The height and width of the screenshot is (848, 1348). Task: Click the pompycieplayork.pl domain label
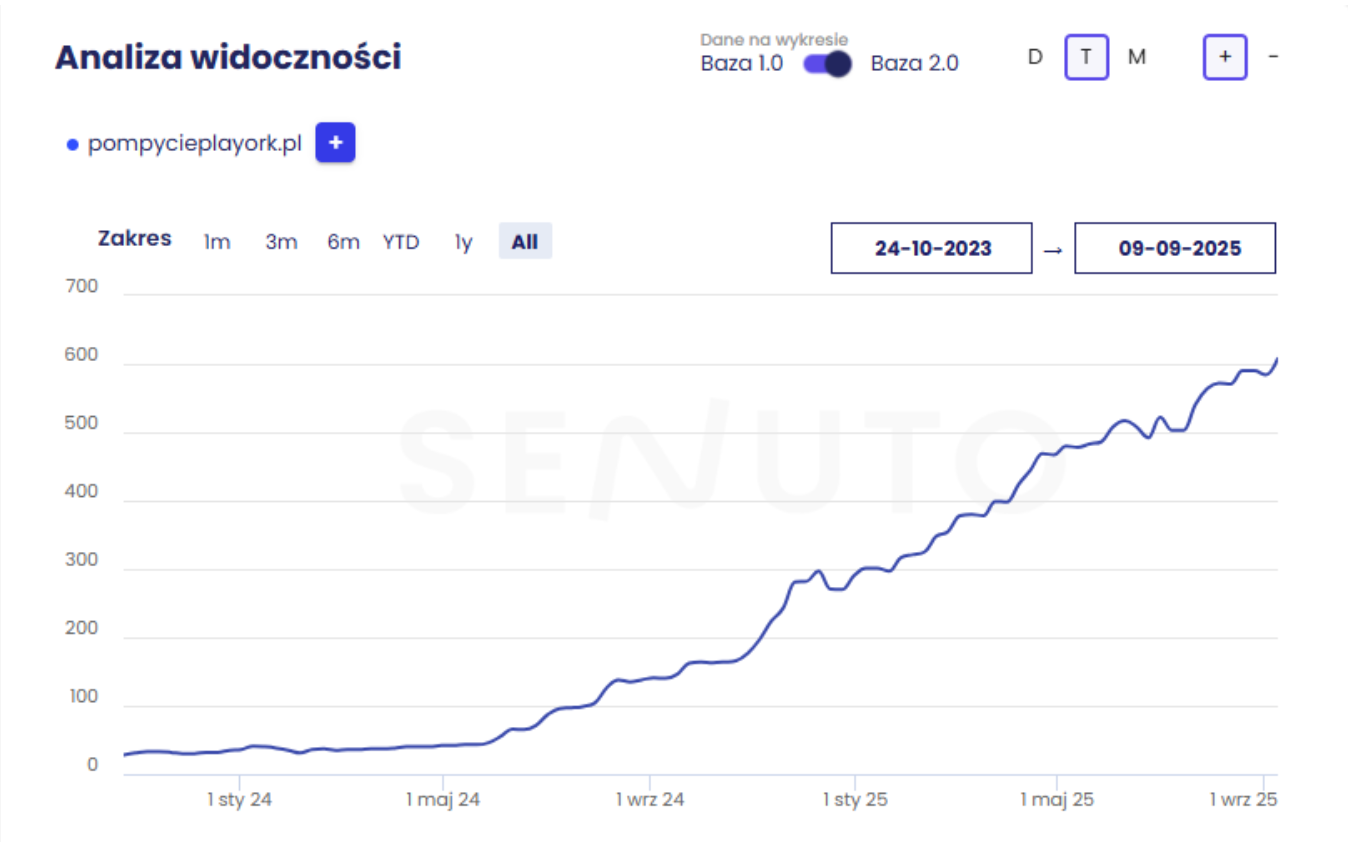tap(195, 144)
